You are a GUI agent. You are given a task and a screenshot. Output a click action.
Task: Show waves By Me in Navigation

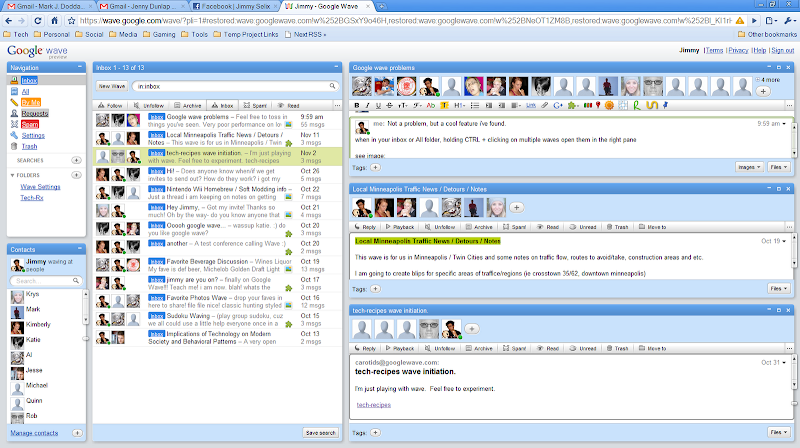31,102
